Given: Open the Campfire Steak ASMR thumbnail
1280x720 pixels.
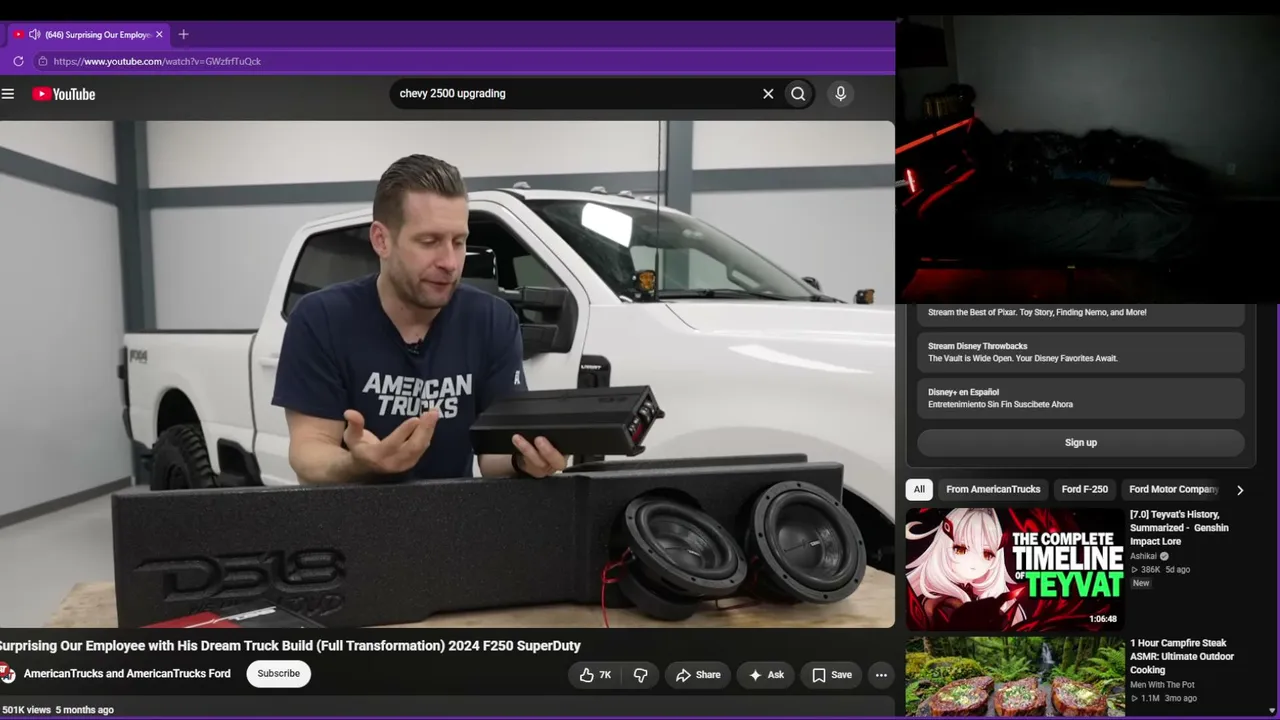Looking at the screenshot, I should point(1015,677).
